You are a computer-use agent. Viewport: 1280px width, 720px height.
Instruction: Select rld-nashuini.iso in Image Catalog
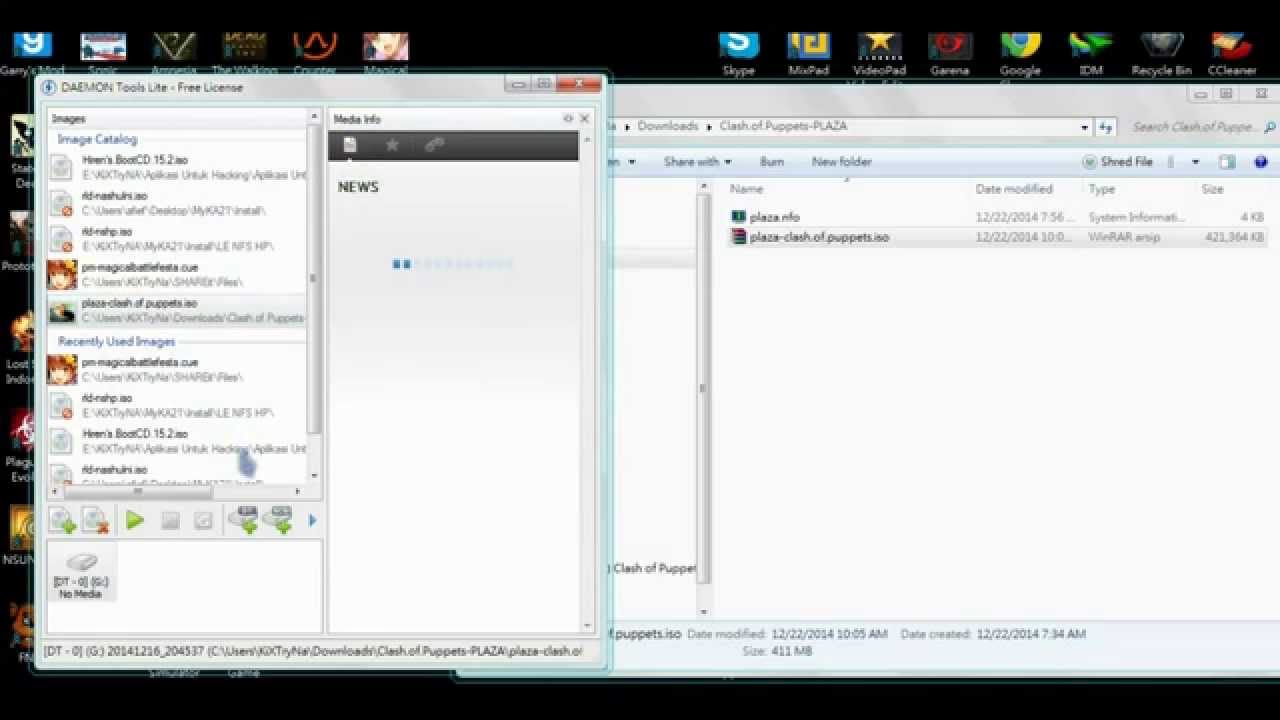[177, 203]
